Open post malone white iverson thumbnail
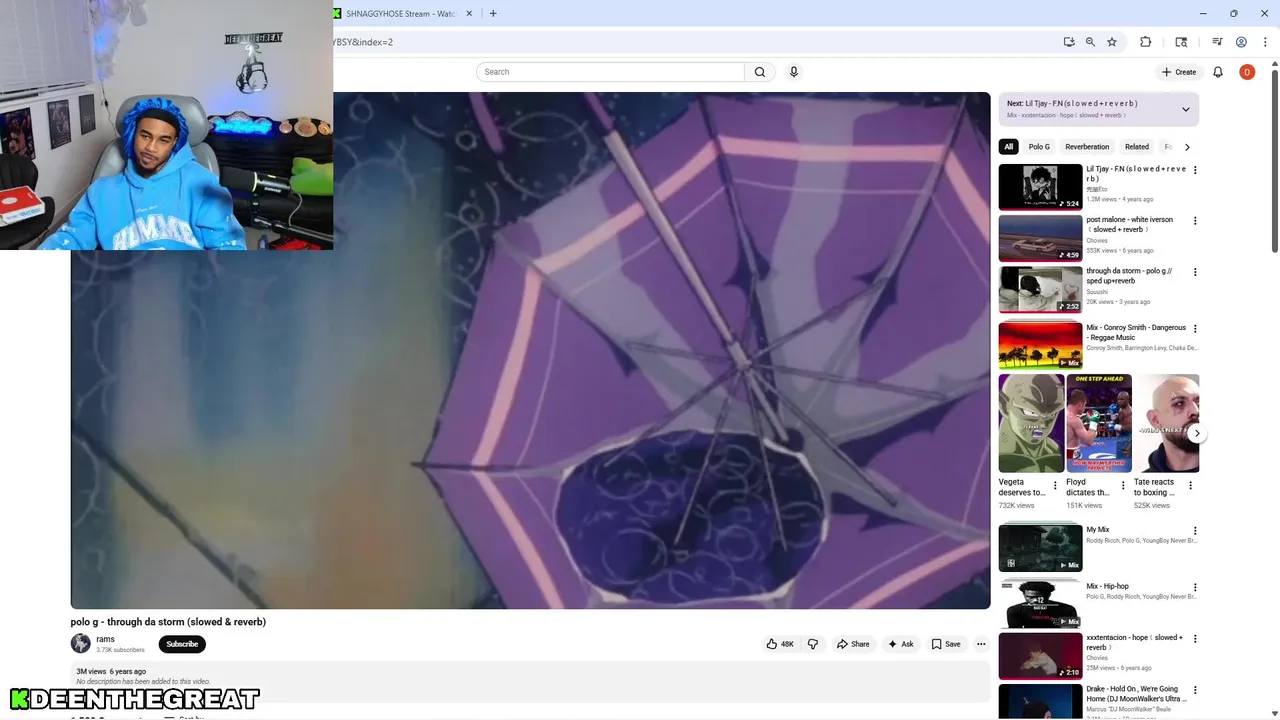This screenshot has width=1280, height=720. click(1040, 238)
